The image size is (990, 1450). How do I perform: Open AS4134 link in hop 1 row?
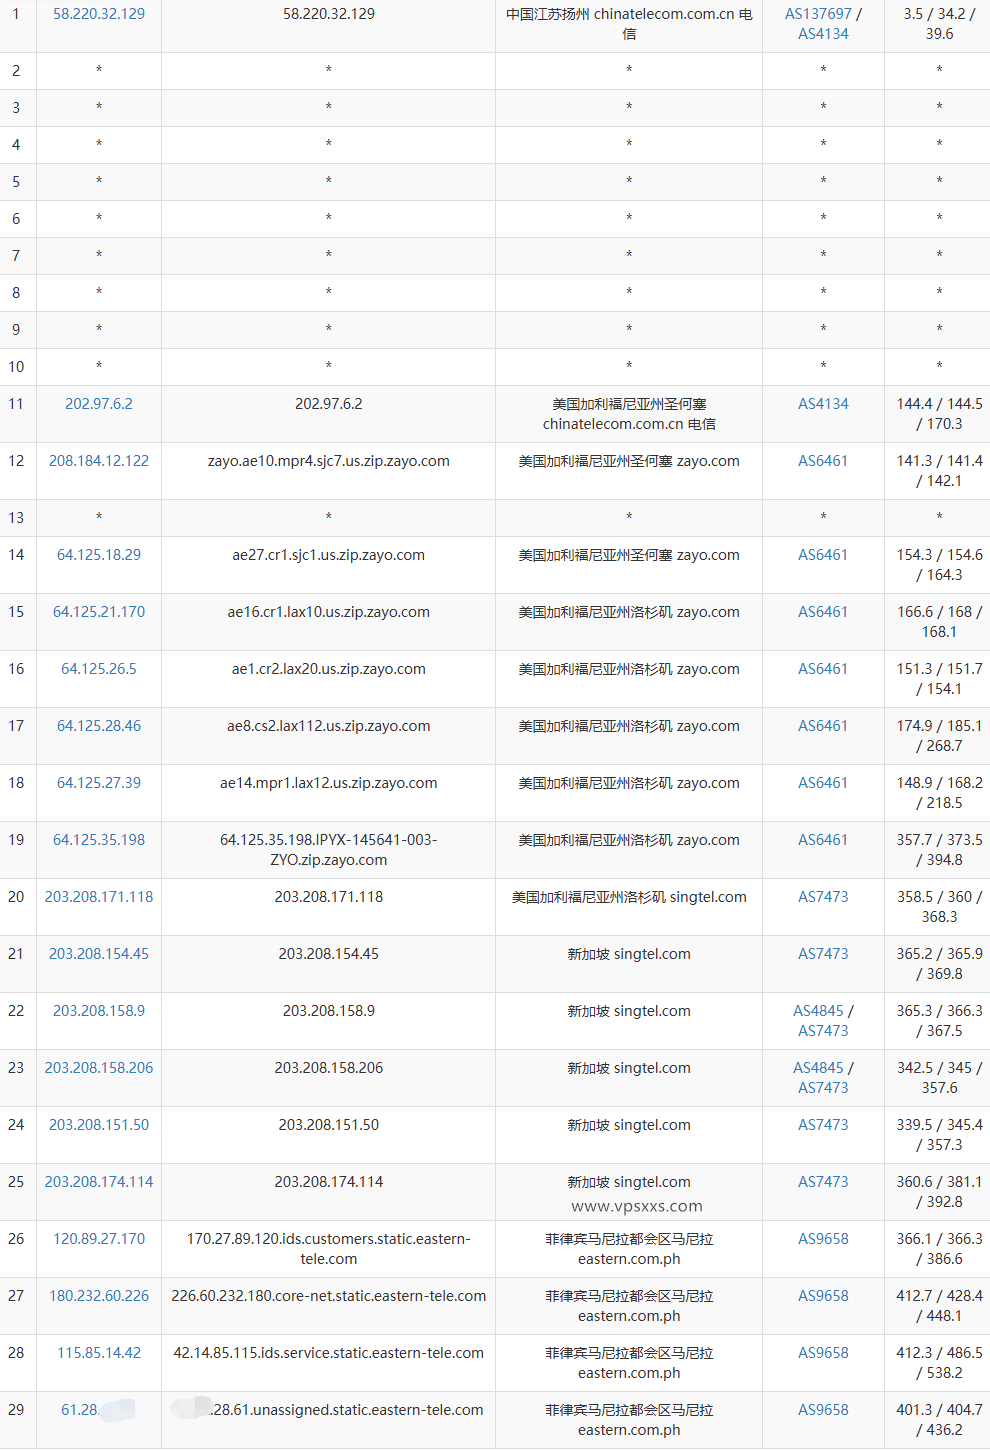coord(823,34)
